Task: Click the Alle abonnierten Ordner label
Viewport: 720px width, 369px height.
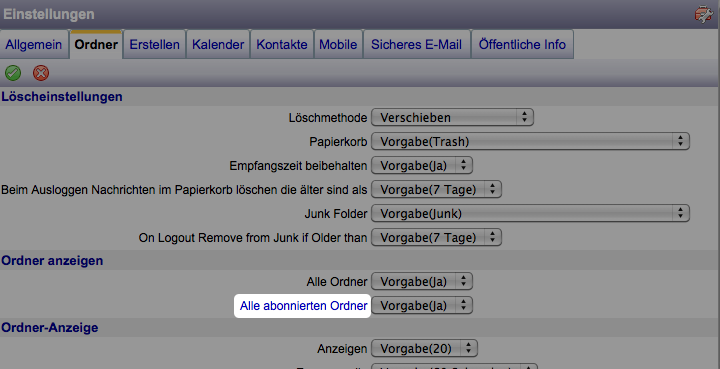Action: click(x=303, y=306)
